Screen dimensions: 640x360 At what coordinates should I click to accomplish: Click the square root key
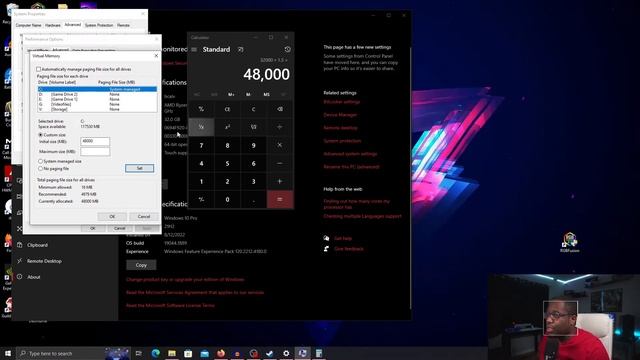click(253, 127)
